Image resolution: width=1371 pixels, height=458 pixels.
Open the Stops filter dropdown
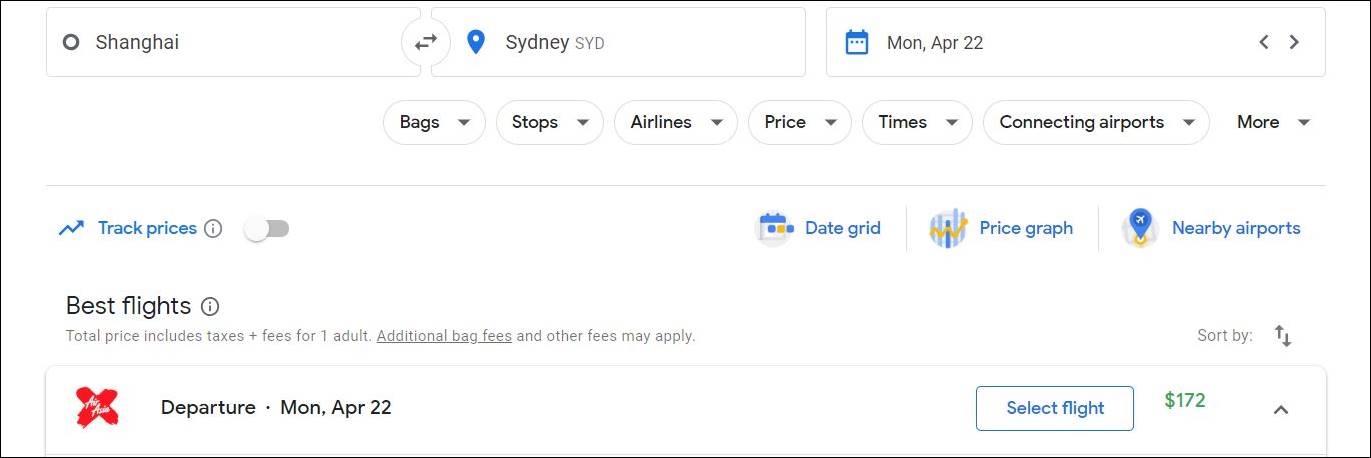(550, 122)
